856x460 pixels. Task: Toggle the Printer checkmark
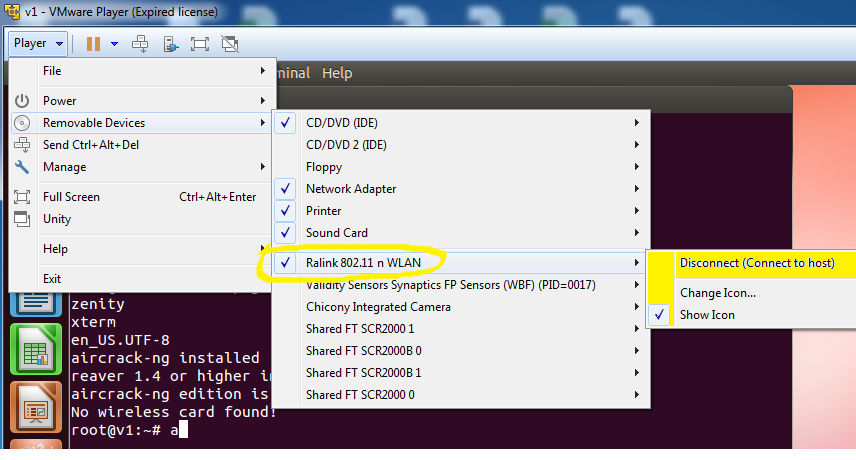tap(286, 211)
